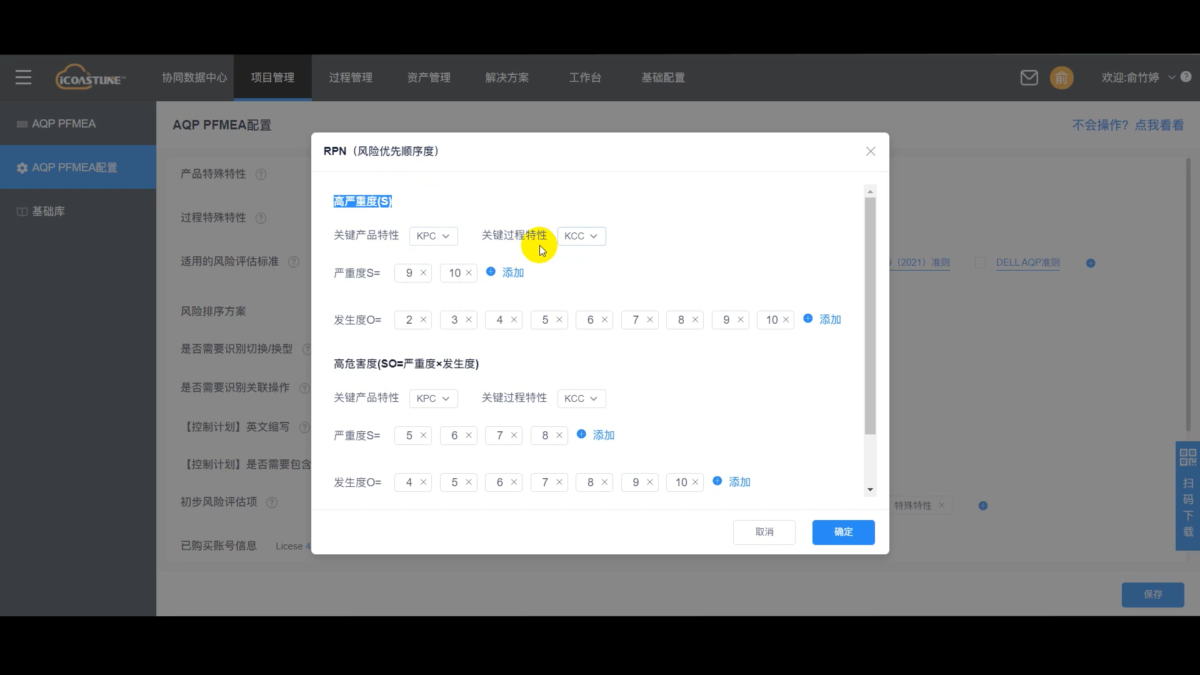Open the 过程管理 menu
Image resolution: width=1200 pixels, height=675 pixels.
(350, 77)
